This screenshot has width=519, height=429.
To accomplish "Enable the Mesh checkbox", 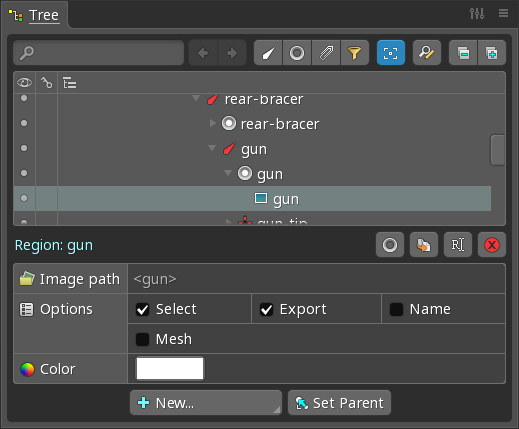I will point(143,339).
